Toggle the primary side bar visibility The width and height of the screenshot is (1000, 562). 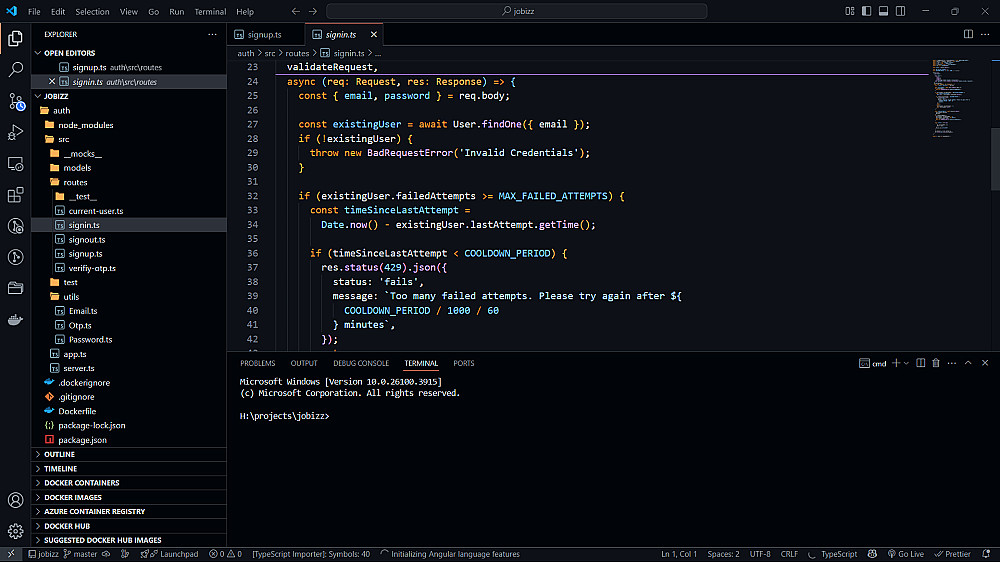(x=865, y=11)
